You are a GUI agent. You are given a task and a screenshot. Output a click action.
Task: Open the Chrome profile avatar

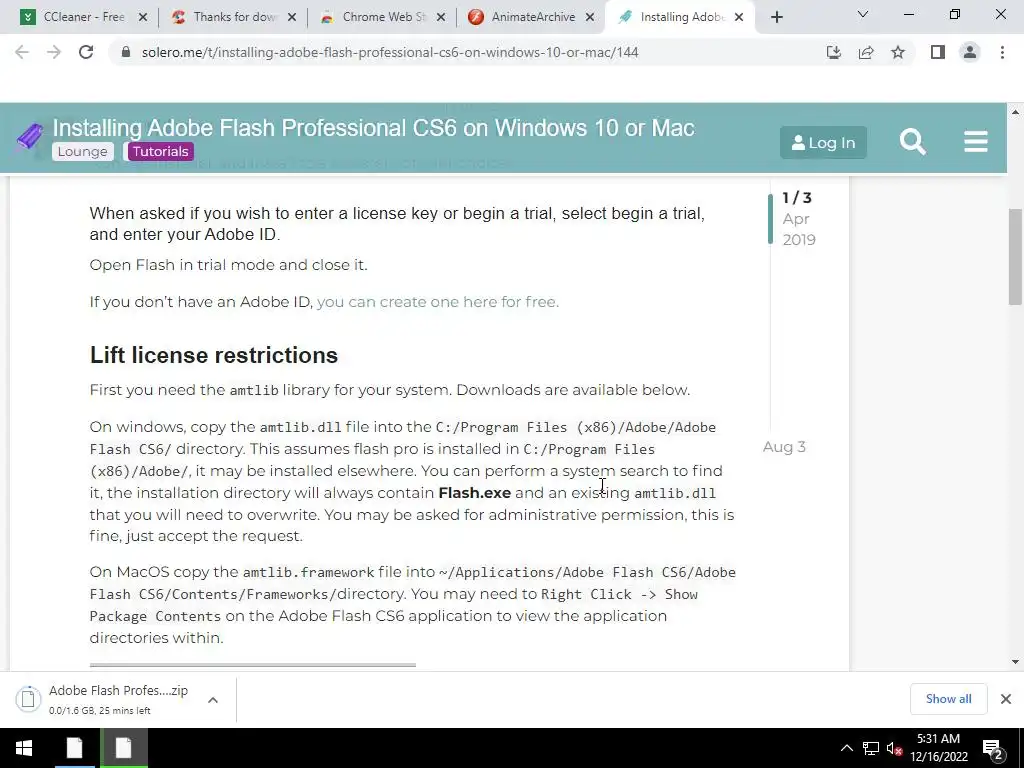[970, 52]
